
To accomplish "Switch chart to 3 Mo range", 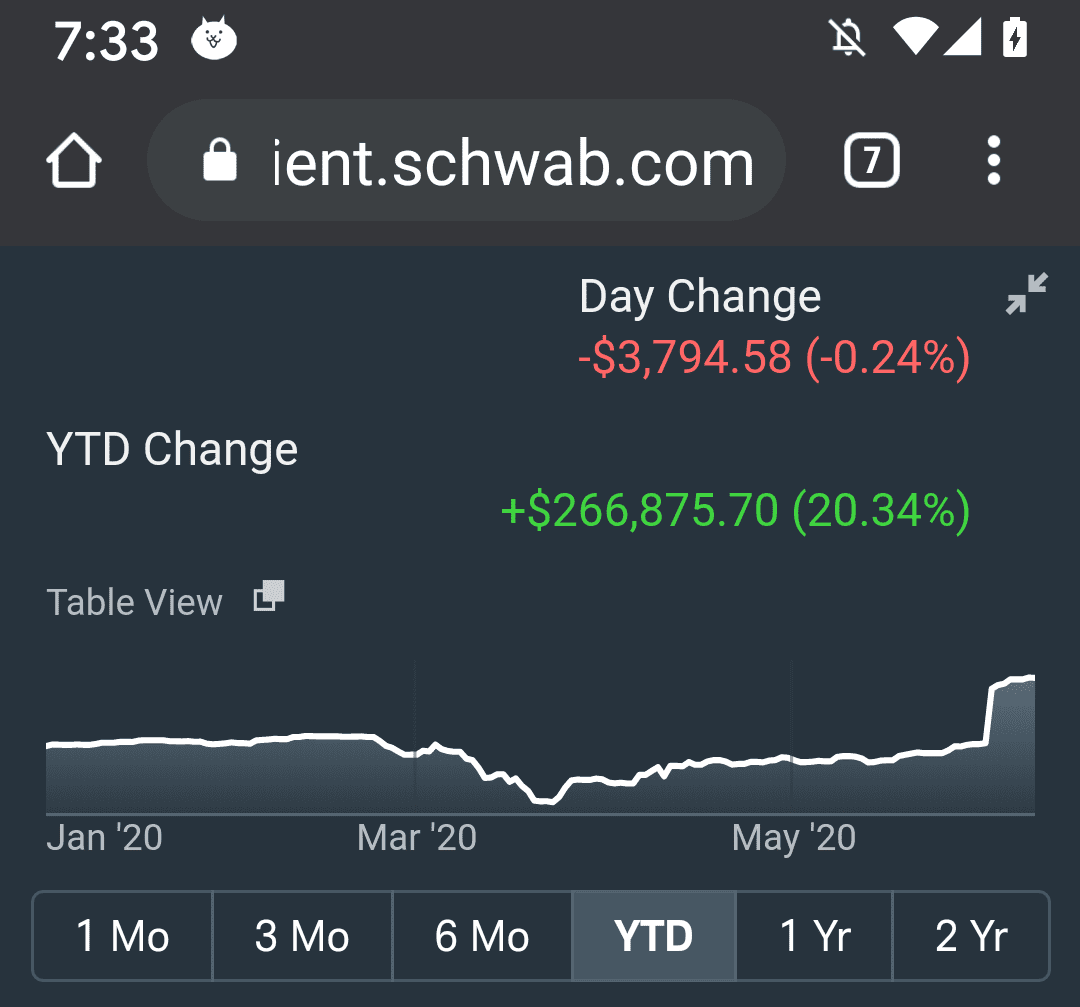I will pos(302,937).
